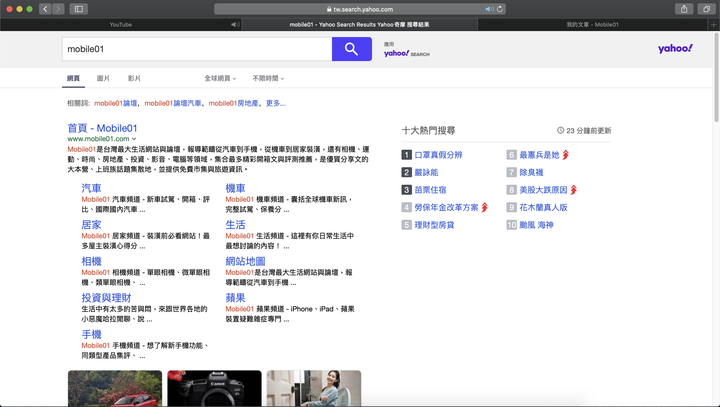Click the Yahoo logo at top right

click(675, 48)
